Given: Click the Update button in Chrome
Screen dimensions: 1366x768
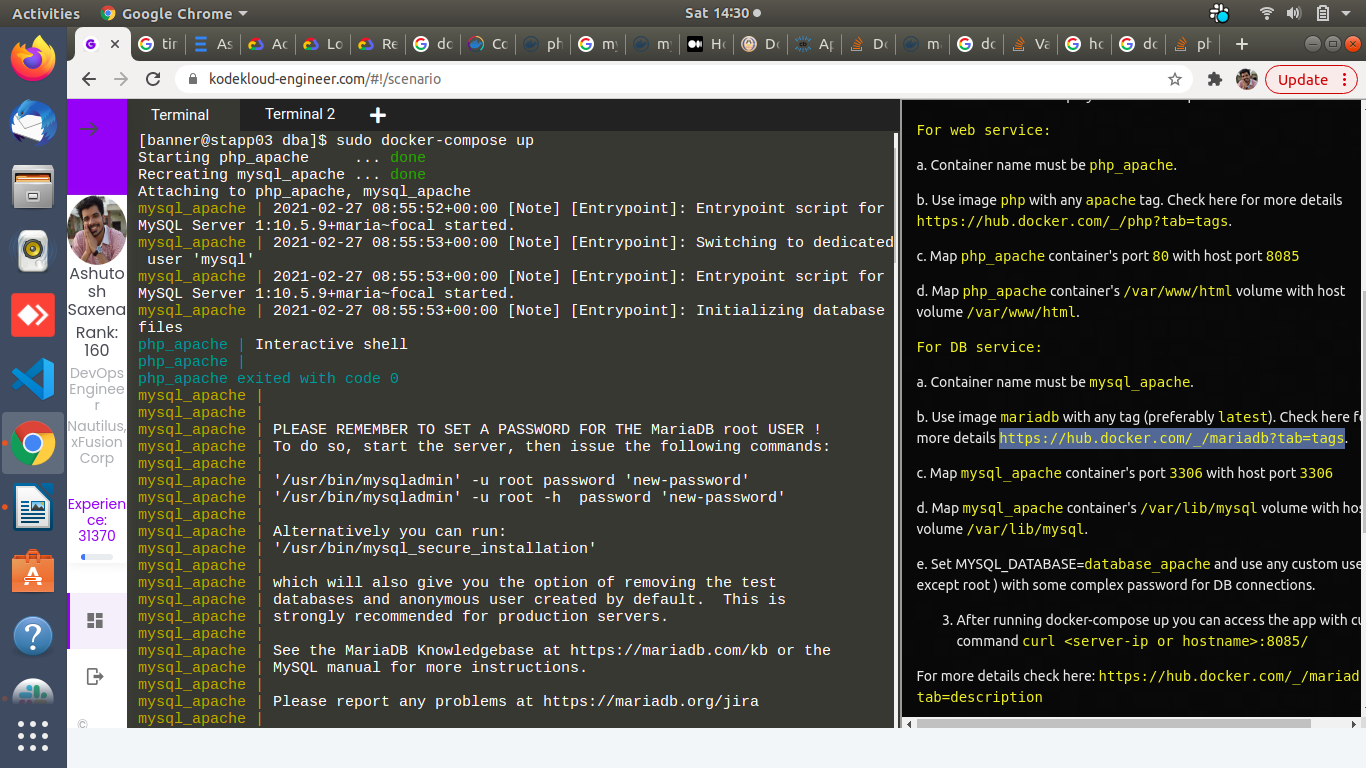Looking at the screenshot, I should click(x=1302, y=79).
